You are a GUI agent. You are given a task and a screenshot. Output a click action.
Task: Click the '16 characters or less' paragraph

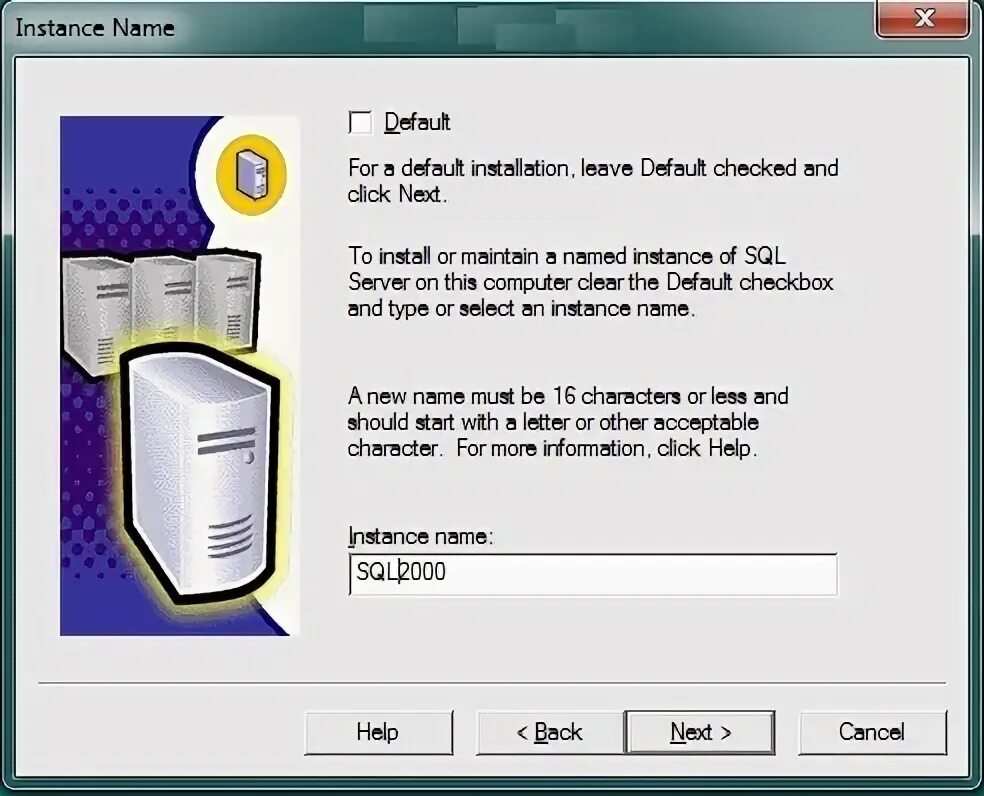(568, 422)
